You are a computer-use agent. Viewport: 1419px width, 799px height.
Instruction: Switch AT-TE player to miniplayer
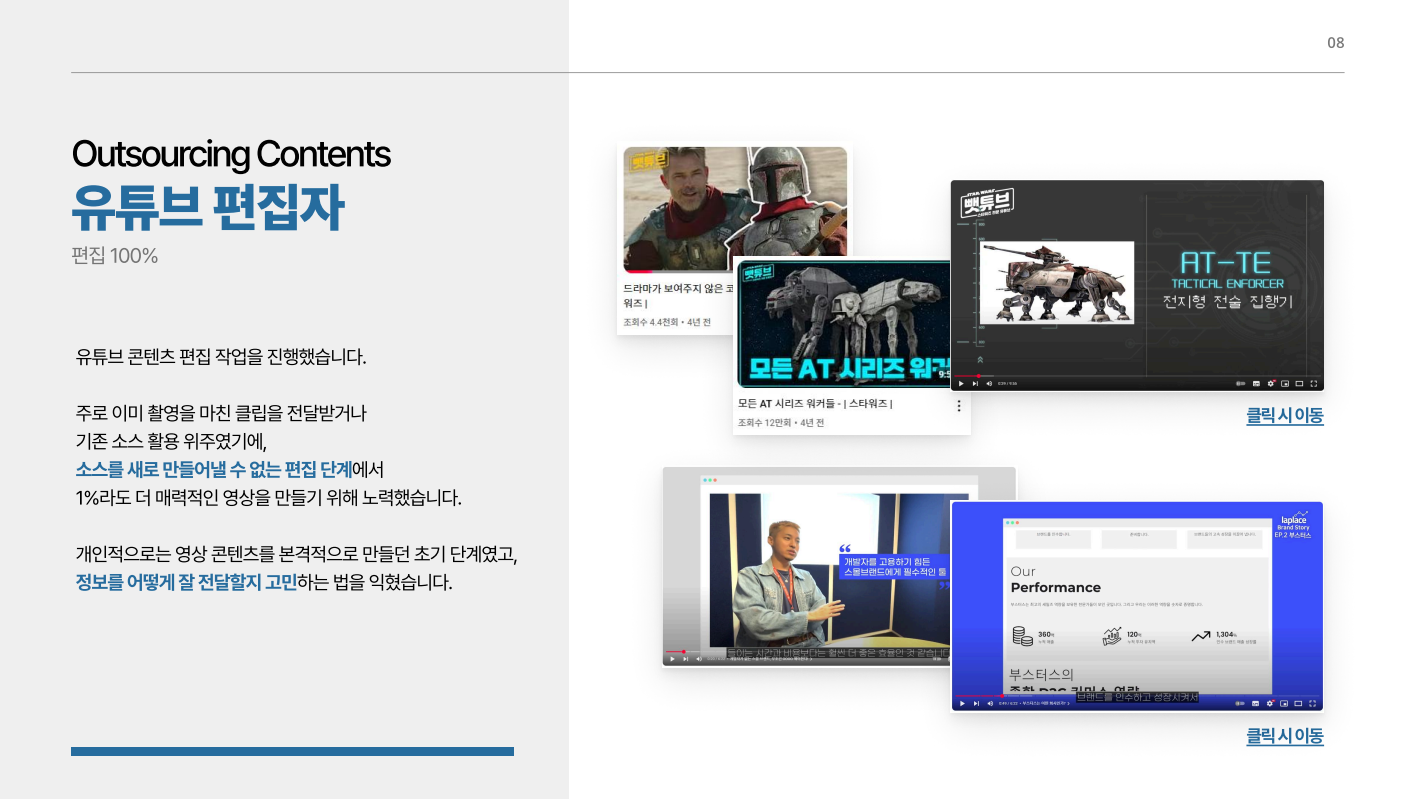pyautogui.click(x=1285, y=383)
